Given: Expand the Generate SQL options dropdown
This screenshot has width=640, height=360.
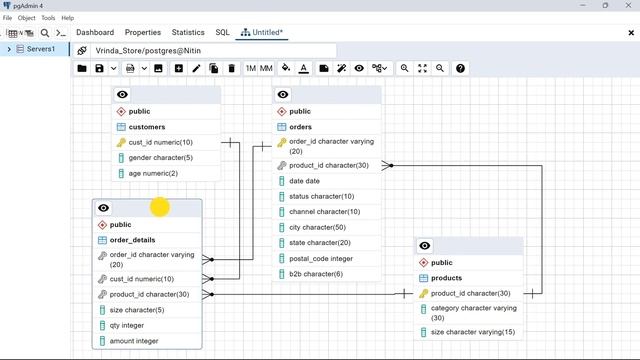Looking at the screenshot, I should coord(144,68).
